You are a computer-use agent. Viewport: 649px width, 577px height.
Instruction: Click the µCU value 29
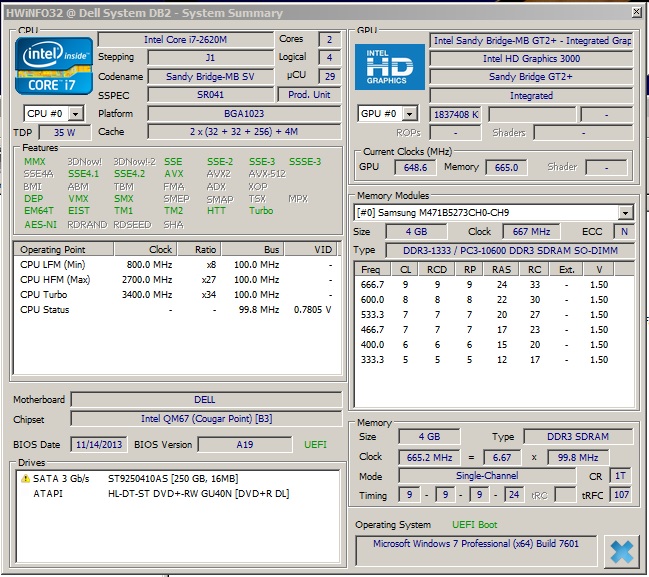(329, 77)
